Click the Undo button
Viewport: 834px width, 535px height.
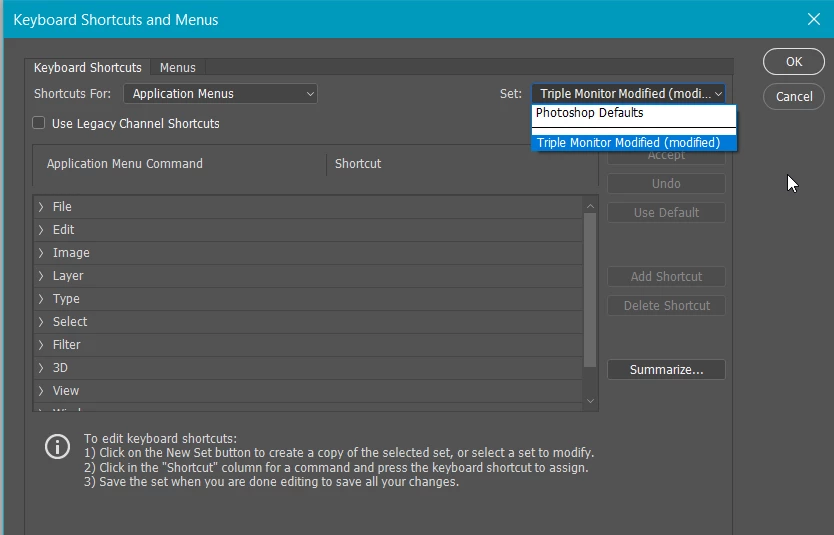coord(666,183)
